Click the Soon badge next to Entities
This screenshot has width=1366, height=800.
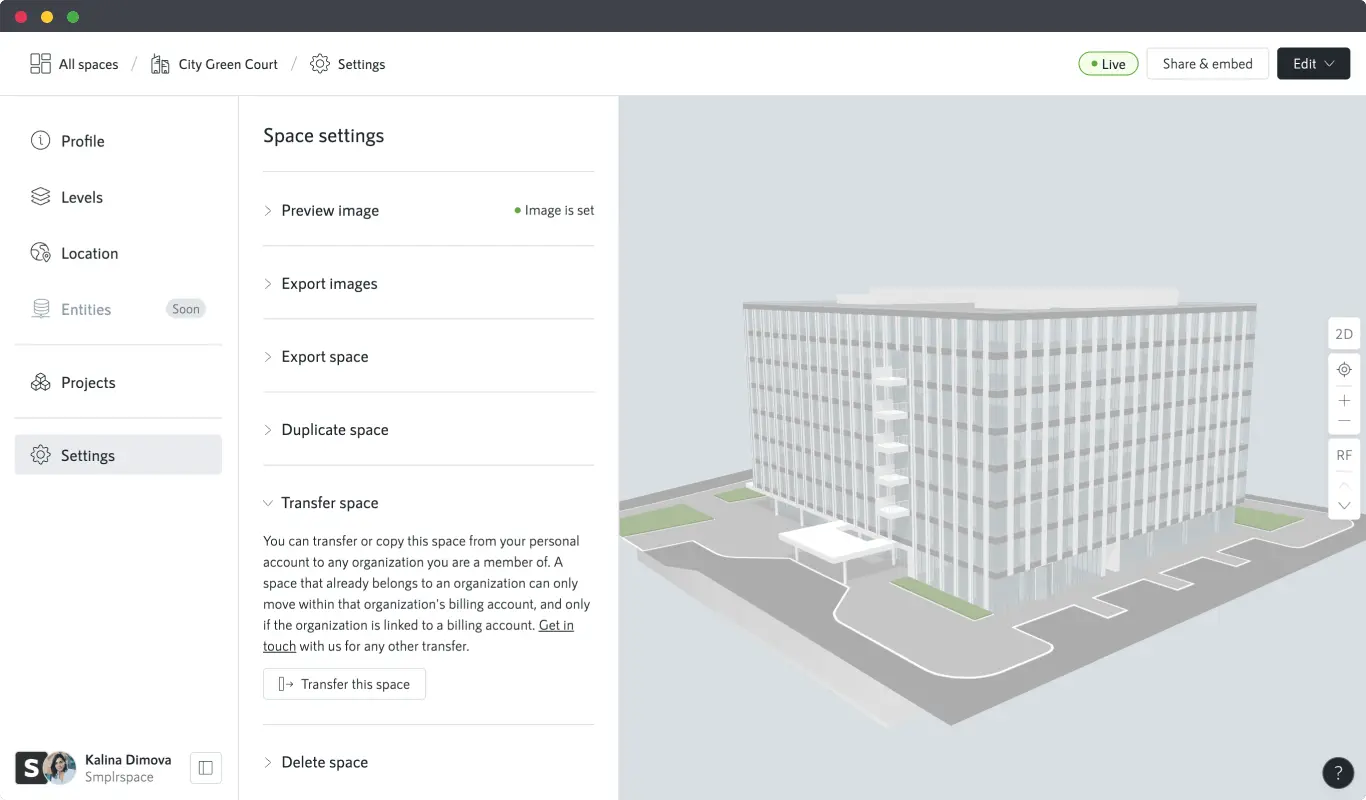[185, 309]
